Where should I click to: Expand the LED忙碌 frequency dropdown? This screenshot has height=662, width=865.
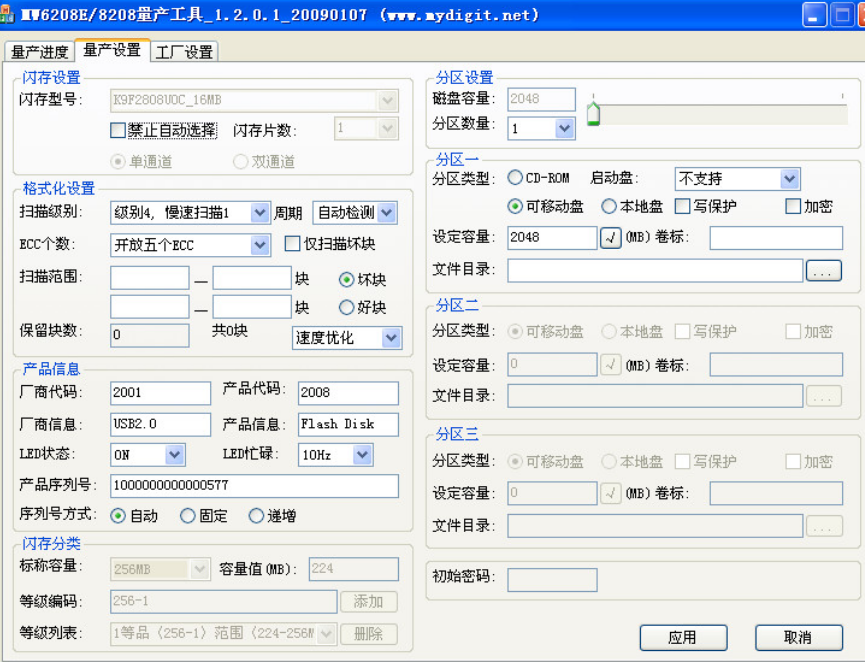(x=362, y=455)
